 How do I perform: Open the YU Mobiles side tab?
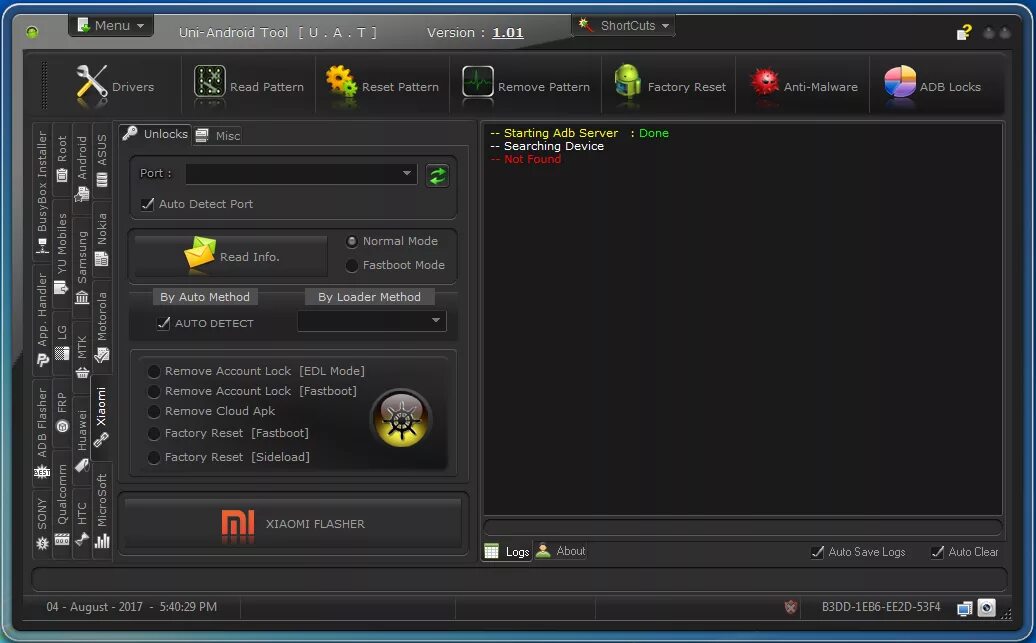[x=62, y=255]
